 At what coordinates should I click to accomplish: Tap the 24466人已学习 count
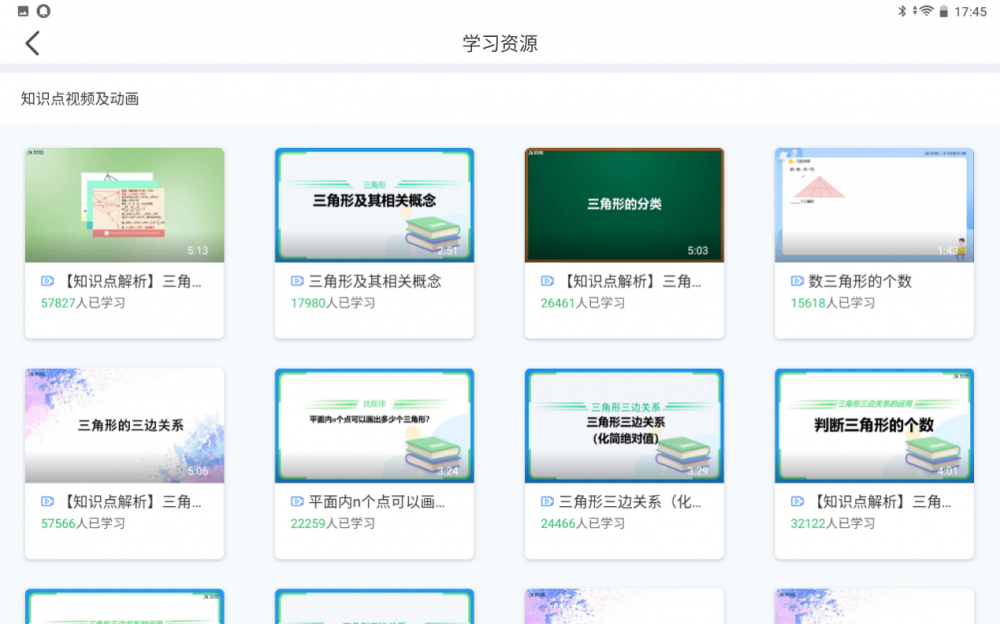tap(583, 524)
